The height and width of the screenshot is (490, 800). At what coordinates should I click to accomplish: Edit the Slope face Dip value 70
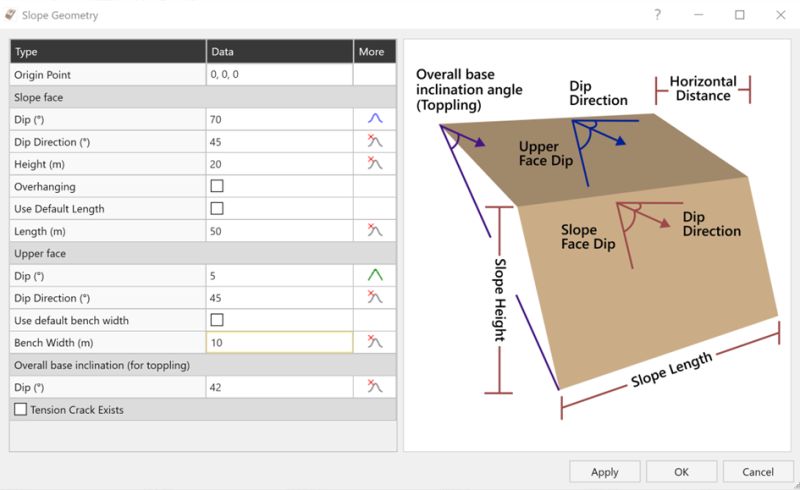pyautogui.click(x=280, y=119)
